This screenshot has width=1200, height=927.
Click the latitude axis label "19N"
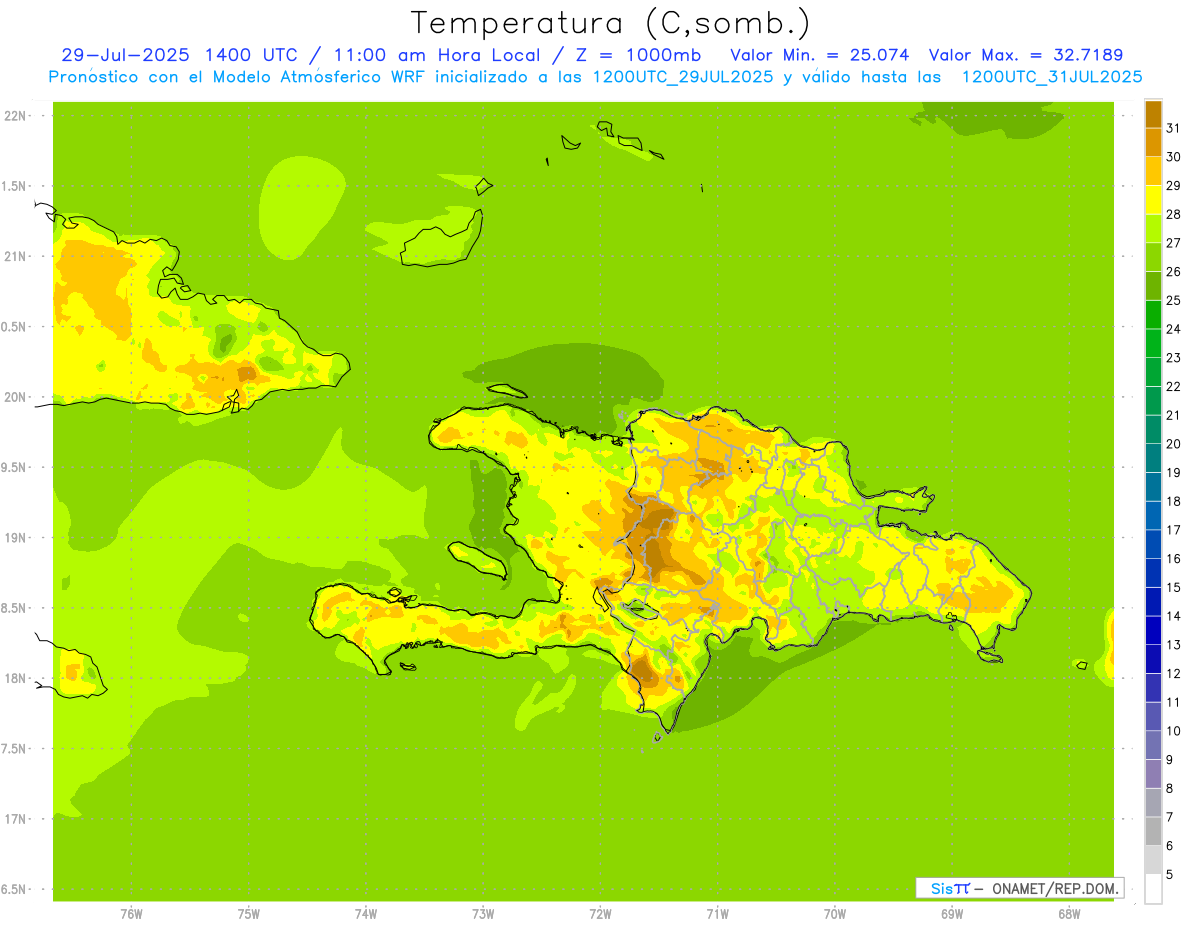15,538
